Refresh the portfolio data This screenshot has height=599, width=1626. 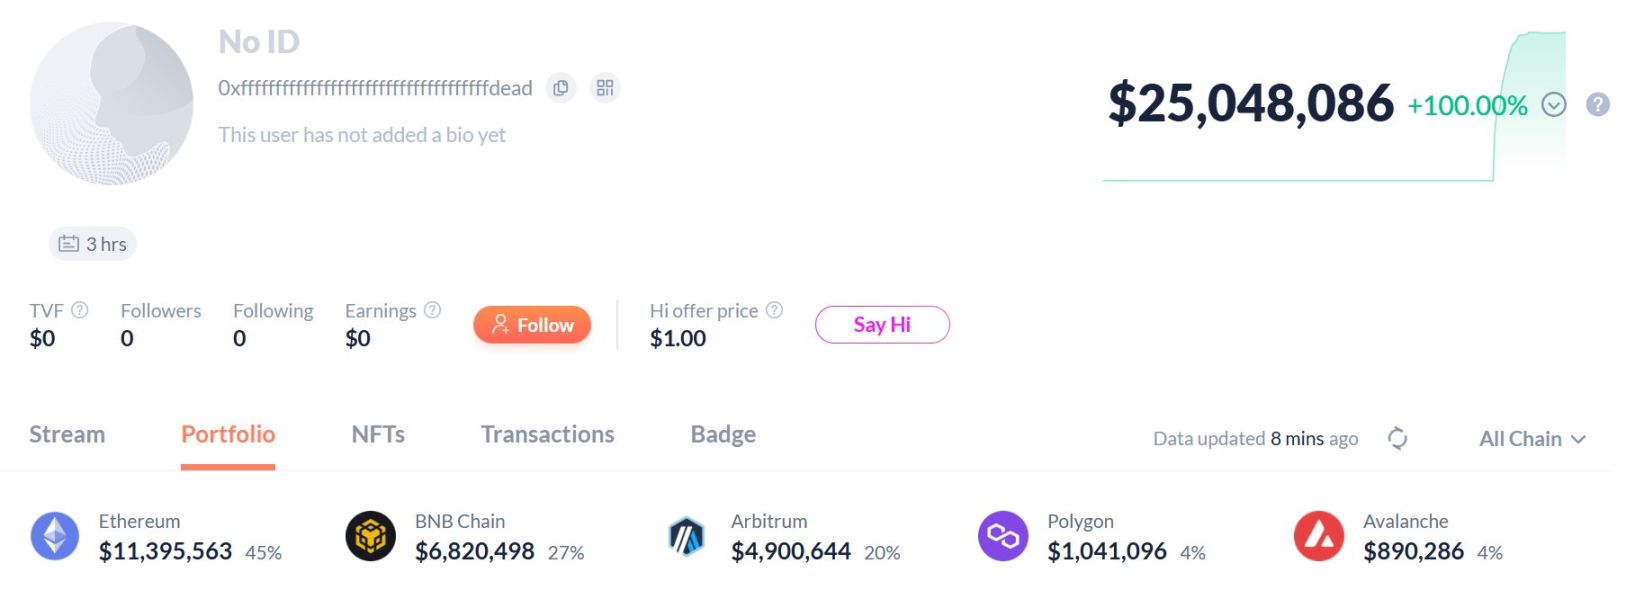(1397, 438)
